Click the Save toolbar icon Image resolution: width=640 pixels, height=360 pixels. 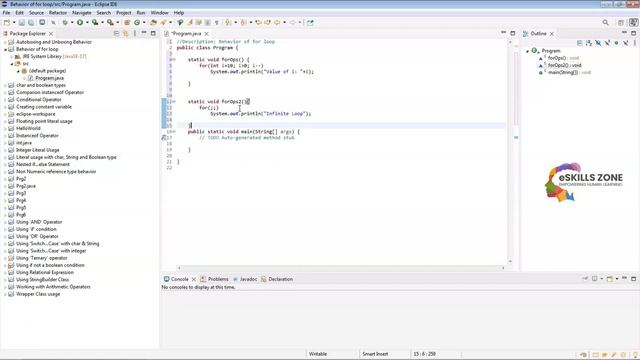tap(22, 23)
